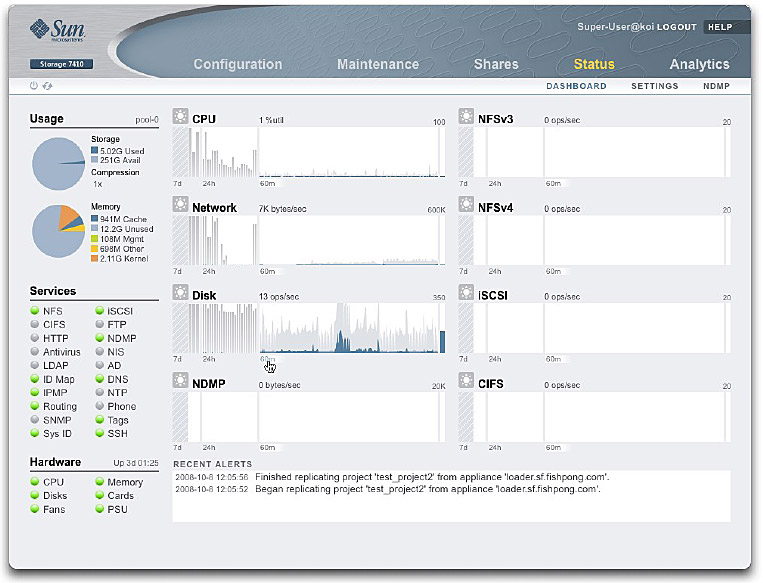Click the blue 5.02G Used legend swatch
This screenshot has height=583, width=763.
[95, 150]
